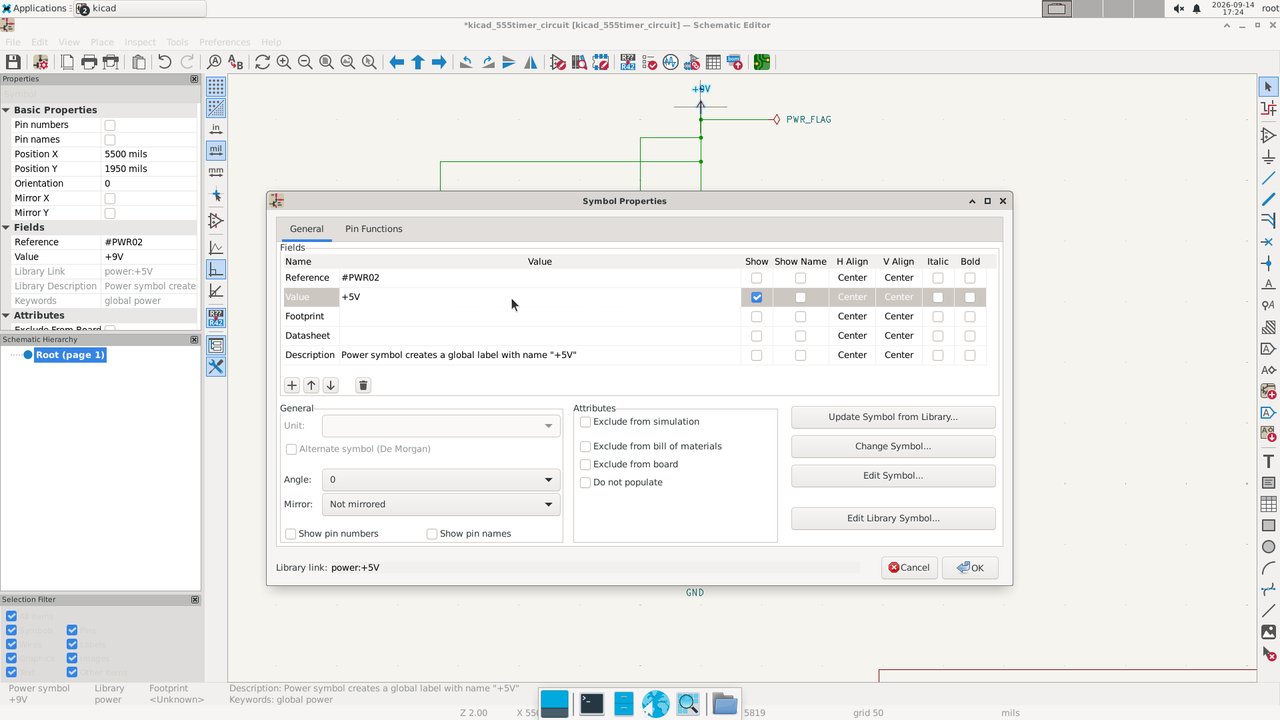This screenshot has height=720, width=1280.
Task: Collapse Attributes section in Properties panel
Action: (x=6, y=315)
